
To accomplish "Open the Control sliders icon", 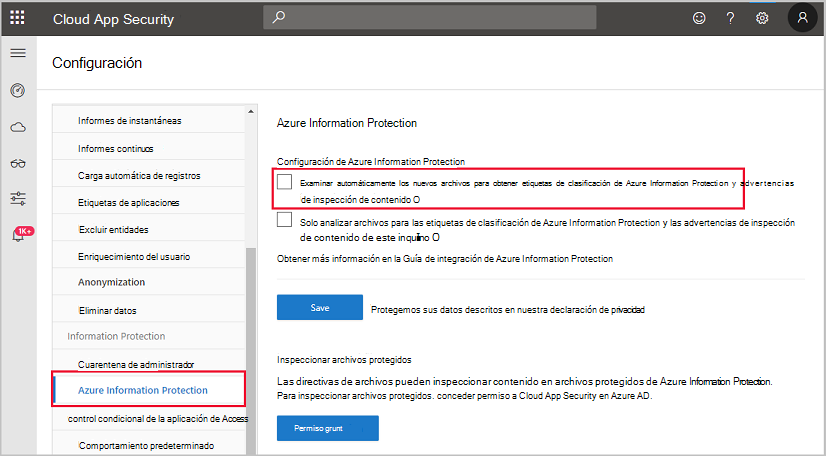I will pos(18,199).
